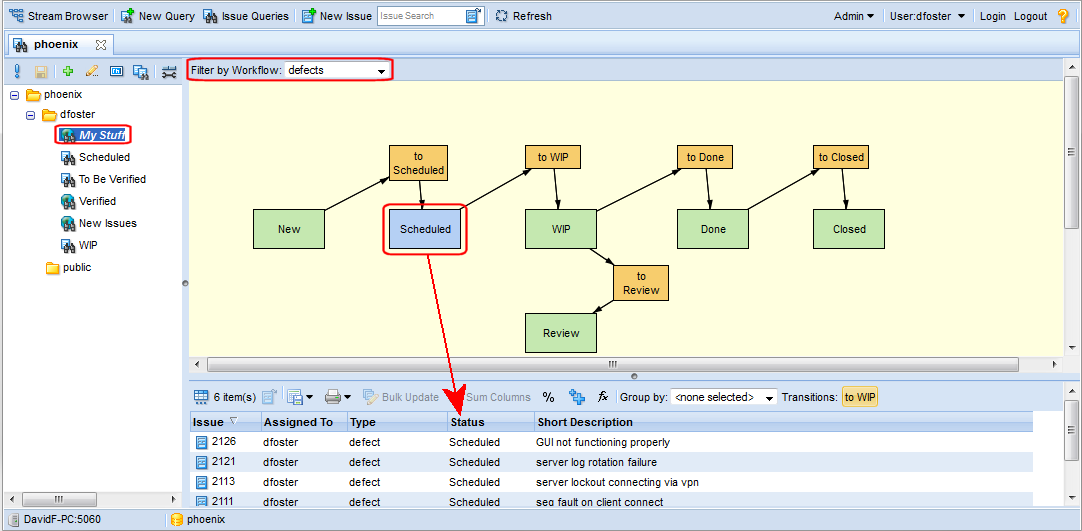Click the to WIP transition button

859,397
